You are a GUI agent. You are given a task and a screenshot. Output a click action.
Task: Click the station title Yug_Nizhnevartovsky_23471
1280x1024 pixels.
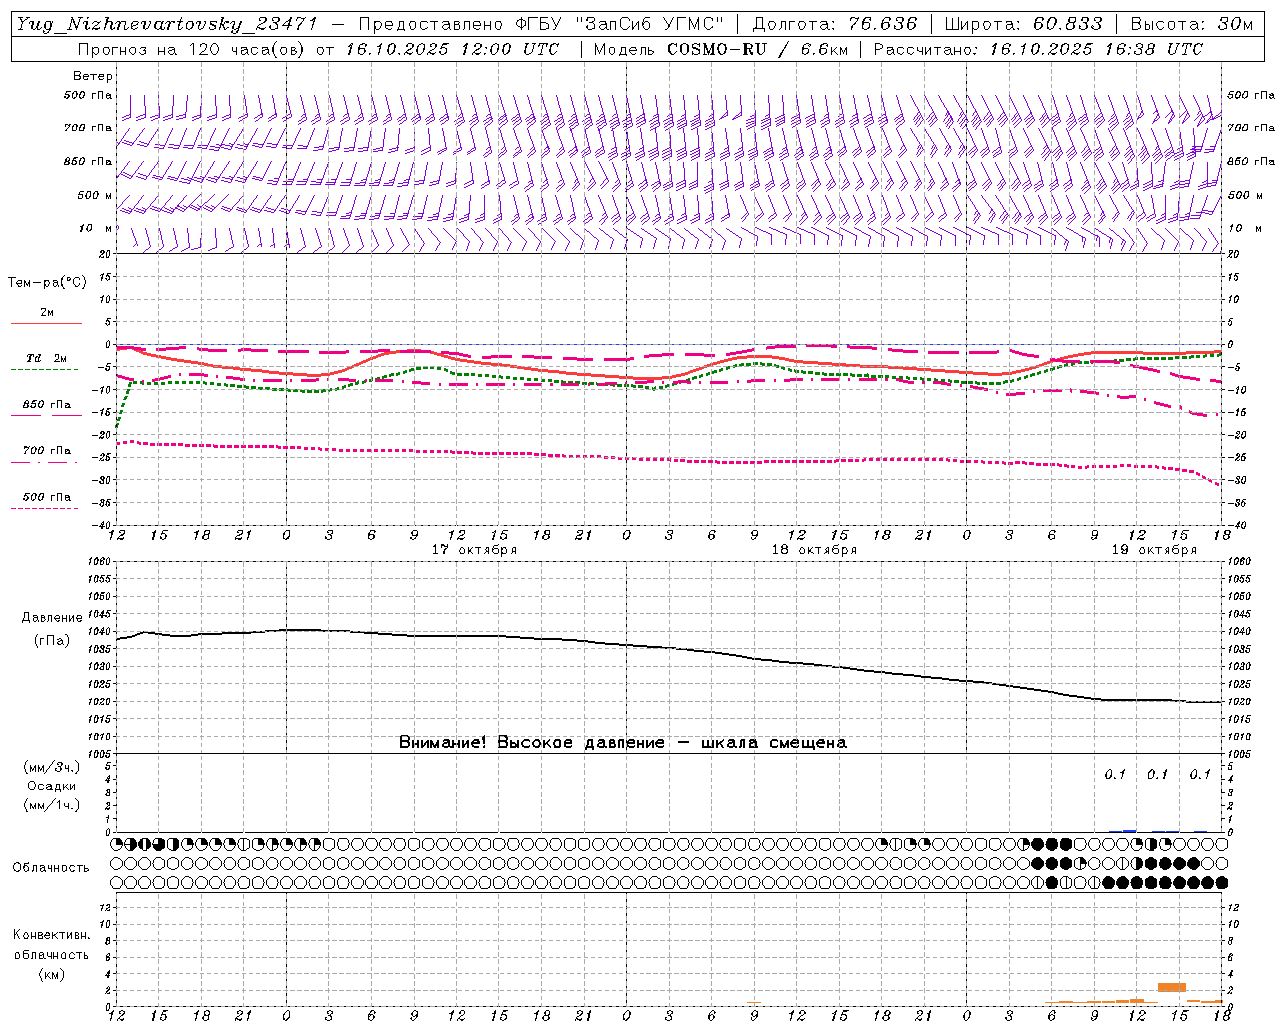[x=172, y=25]
